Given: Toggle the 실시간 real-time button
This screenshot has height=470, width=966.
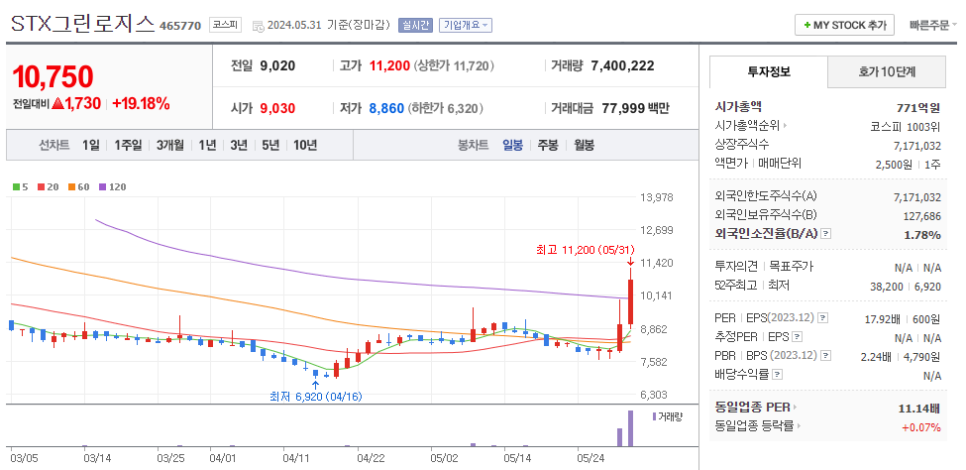Looking at the screenshot, I should (x=416, y=25).
